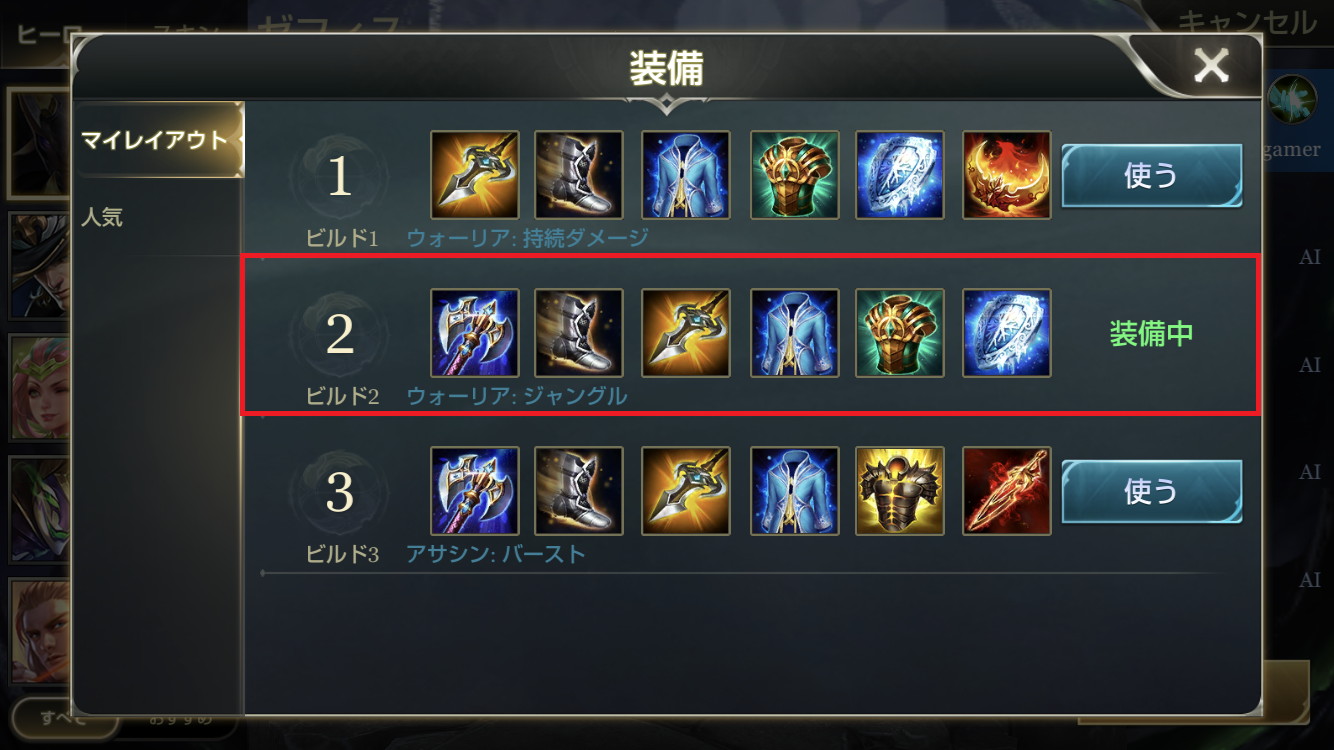Tap the pink-haired hero portrait on left
This screenshot has width=1334, height=750.
tap(38, 387)
